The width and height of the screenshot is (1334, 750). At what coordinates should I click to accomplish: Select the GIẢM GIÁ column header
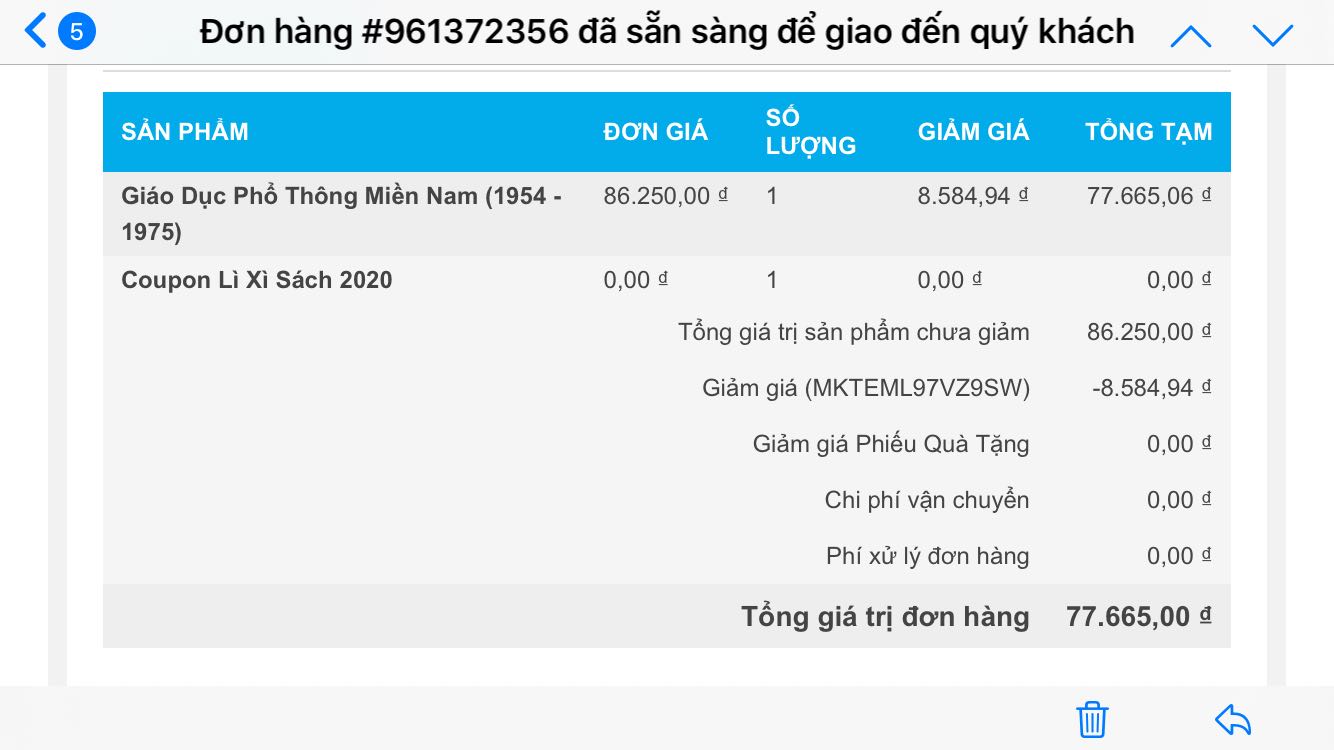973,131
